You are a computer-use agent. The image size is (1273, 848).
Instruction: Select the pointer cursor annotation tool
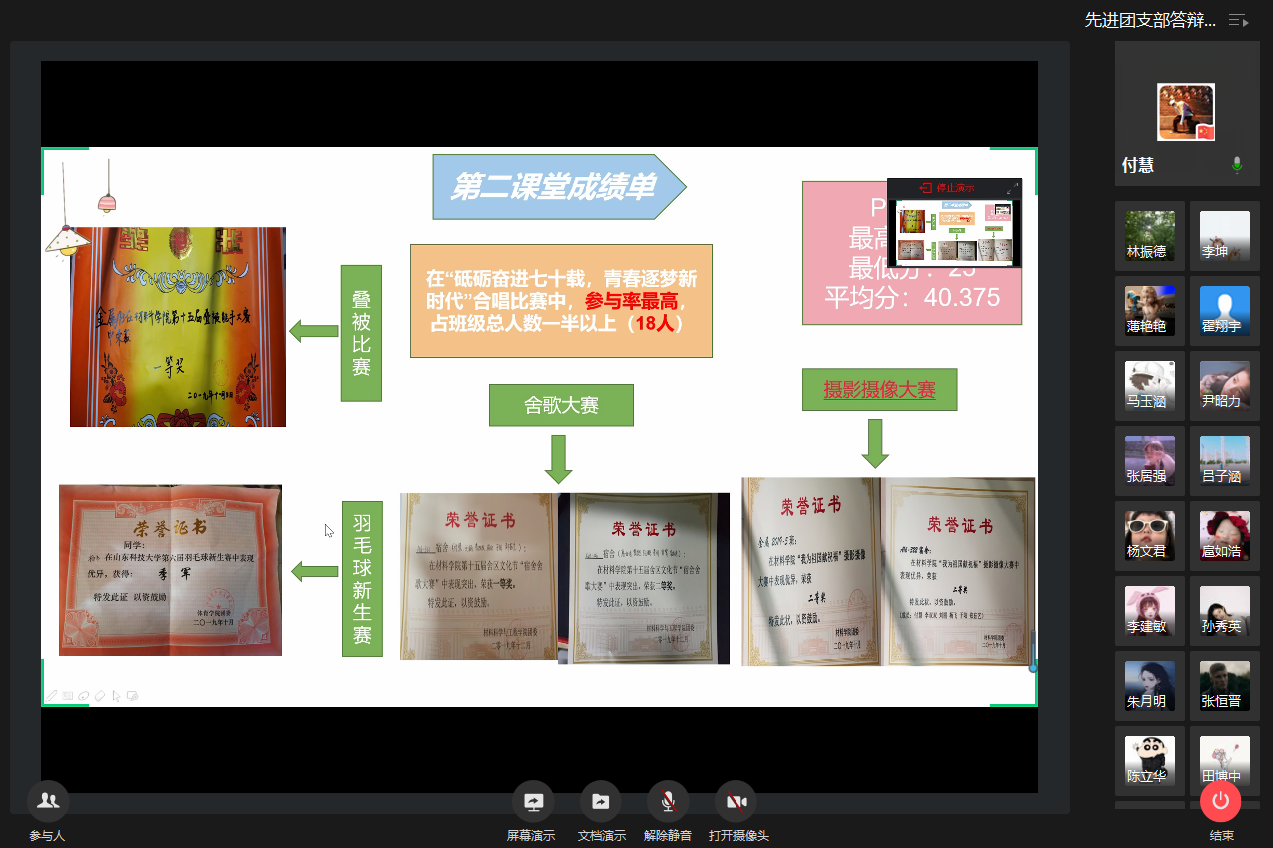(x=116, y=695)
